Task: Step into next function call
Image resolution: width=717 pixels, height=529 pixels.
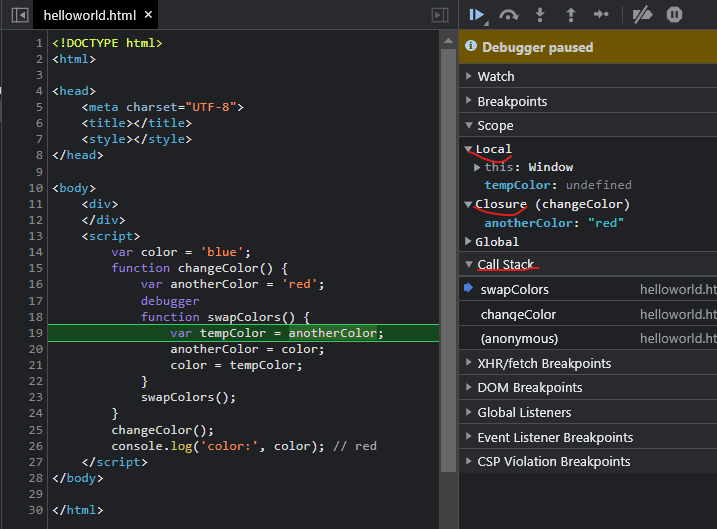Action: tap(541, 14)
